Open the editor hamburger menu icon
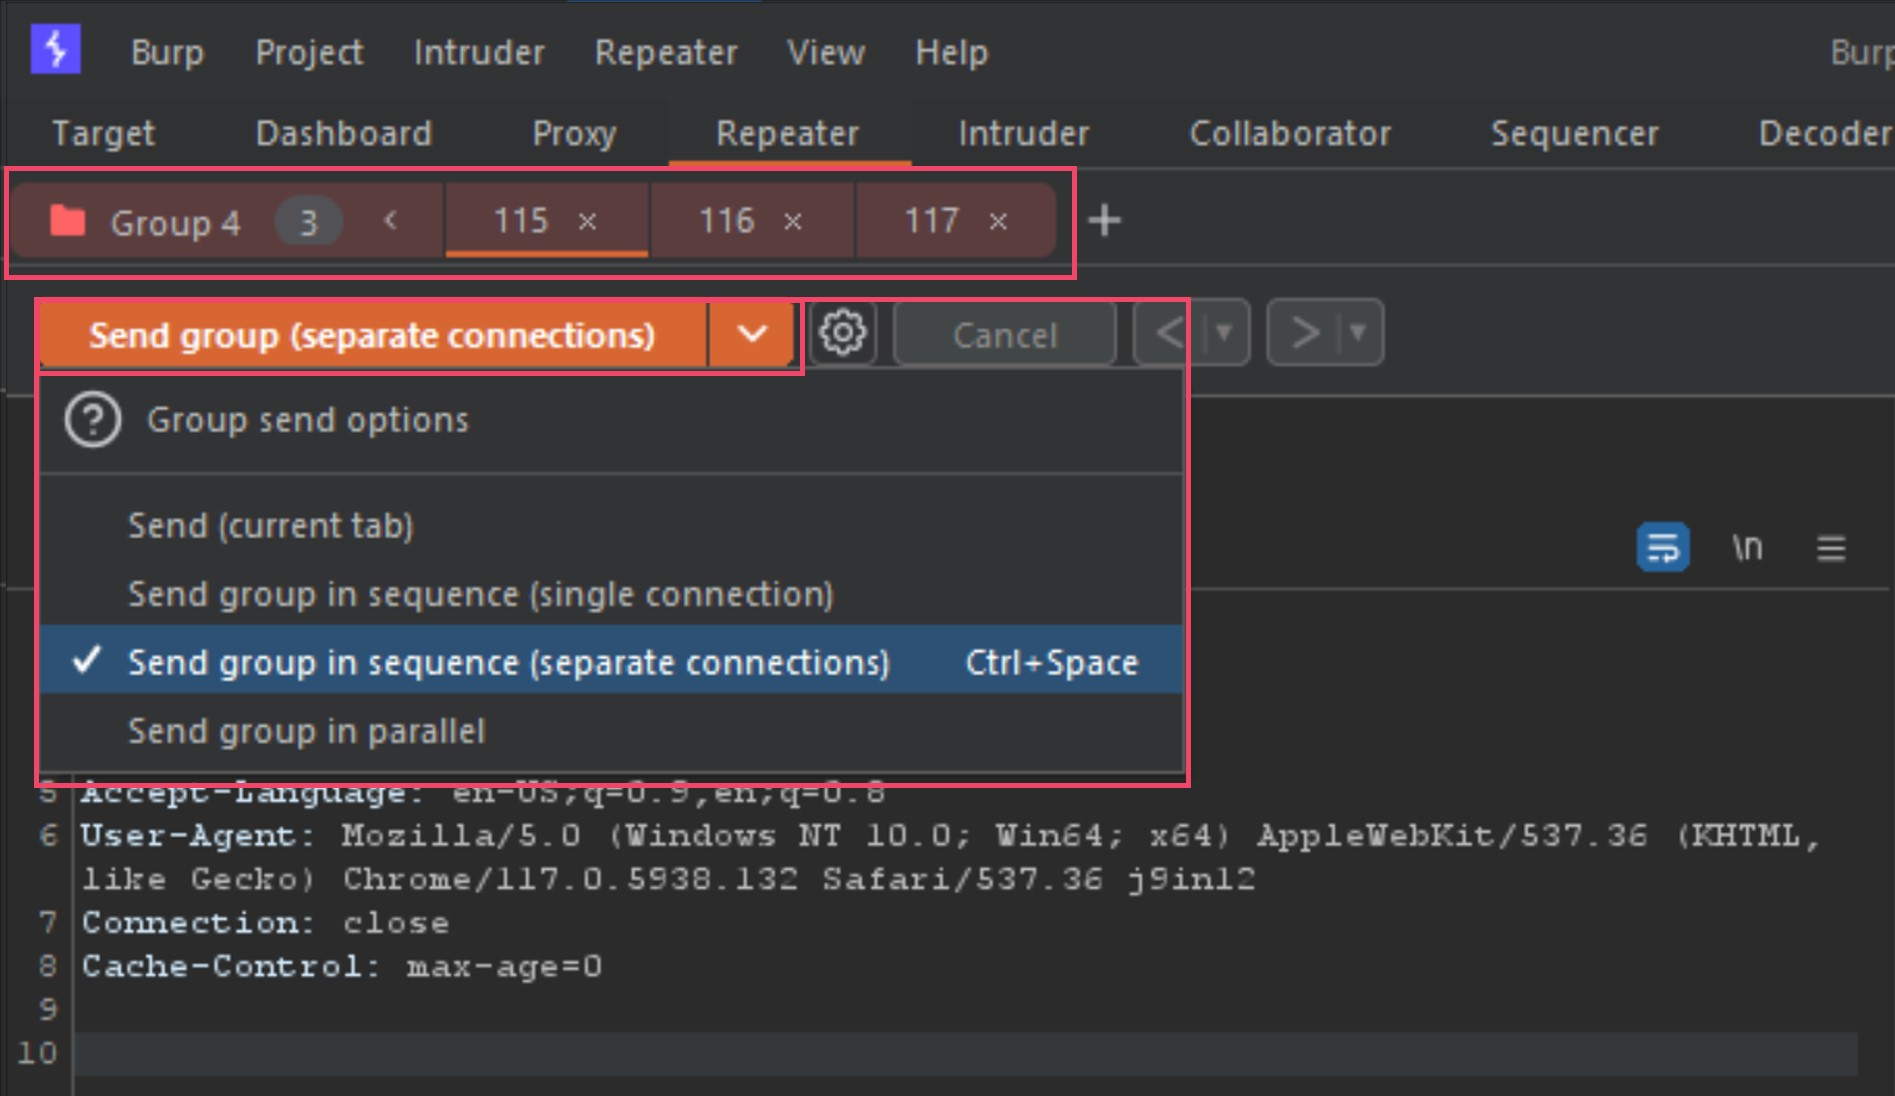 [1831, 548]
